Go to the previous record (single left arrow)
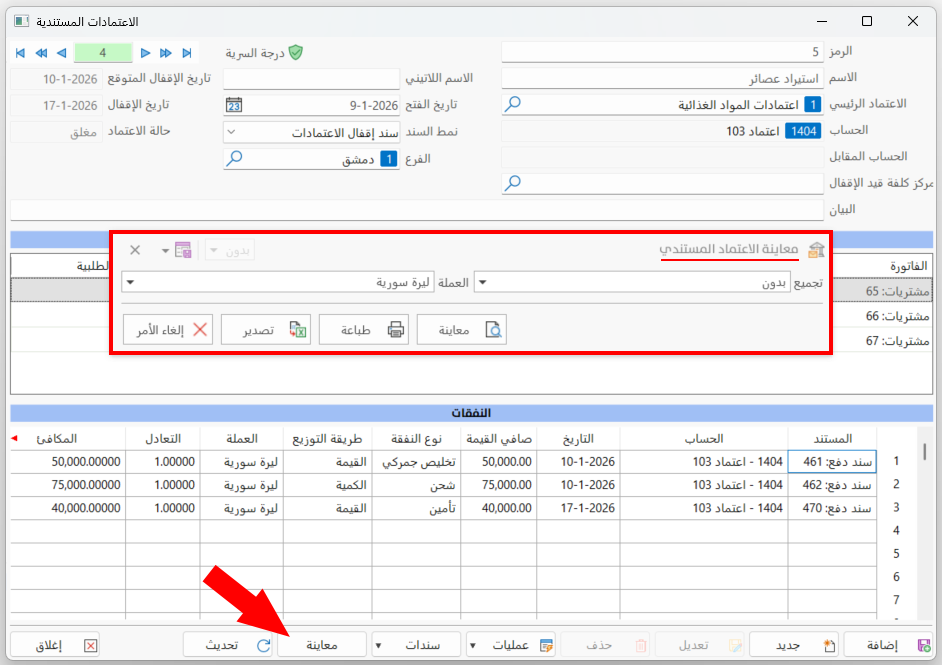942x665 pixels. 61,53
